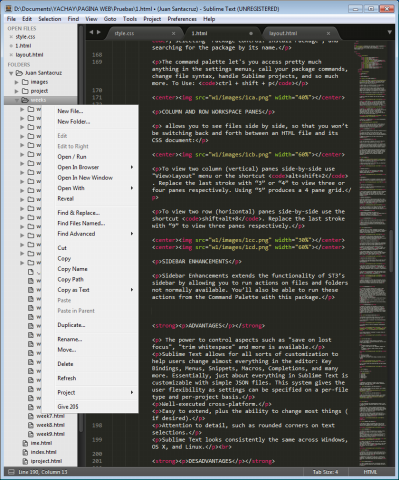Open the Selection menu
399x480 pixels.
50,19
